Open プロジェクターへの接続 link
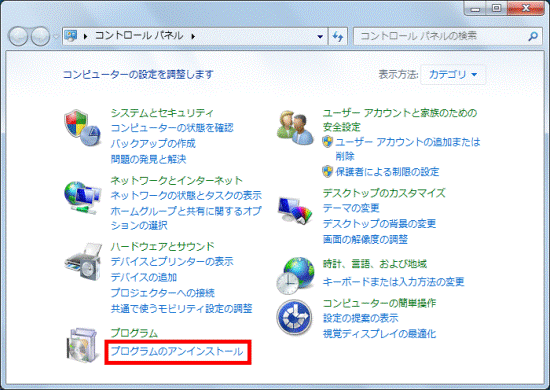This screenshot has height=390, width=550. click(163, 293)
